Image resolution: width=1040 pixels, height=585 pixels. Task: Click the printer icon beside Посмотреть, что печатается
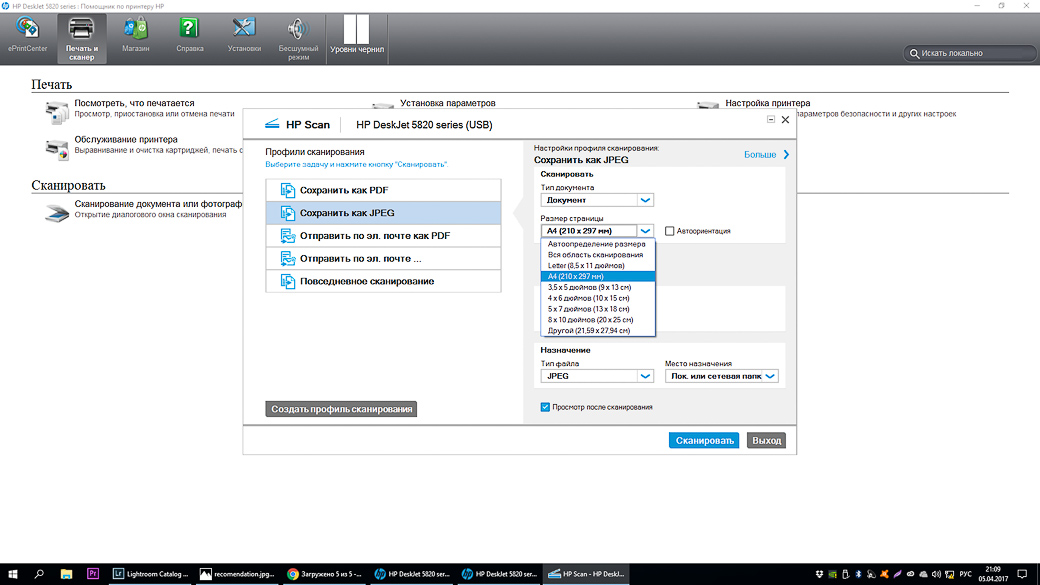(x=56, y=111)
